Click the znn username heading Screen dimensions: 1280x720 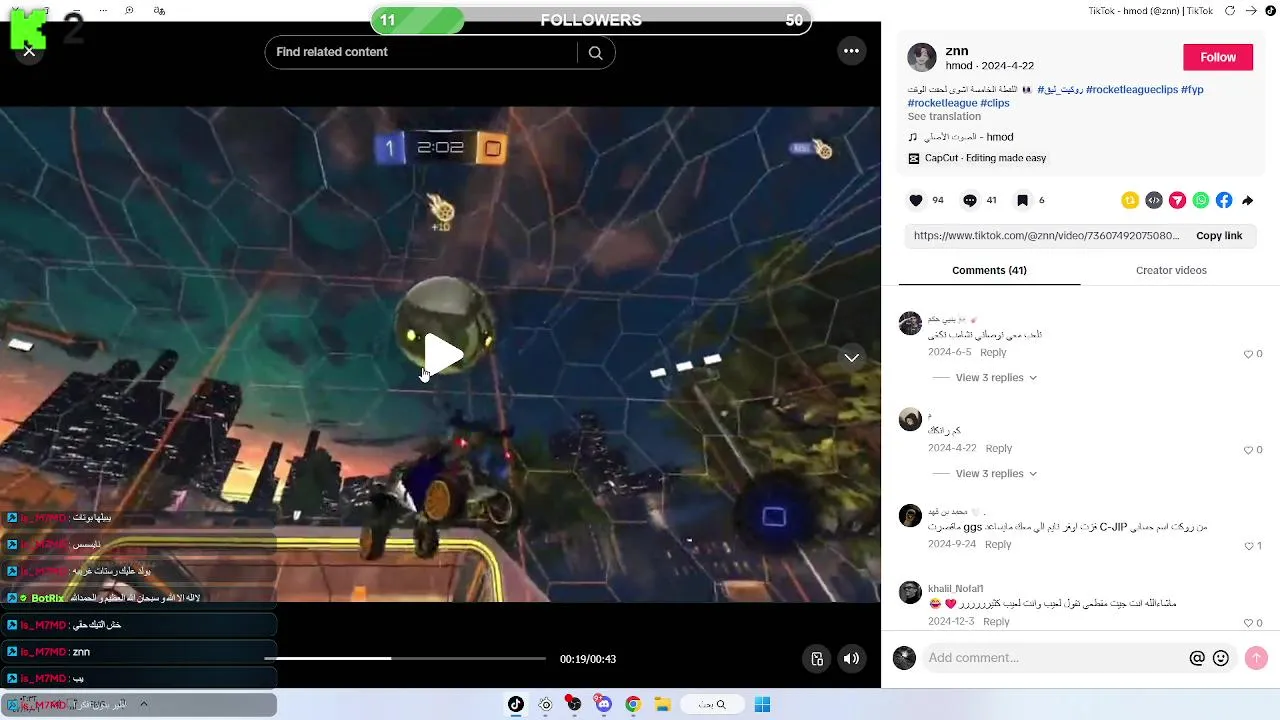coord(957,51)
